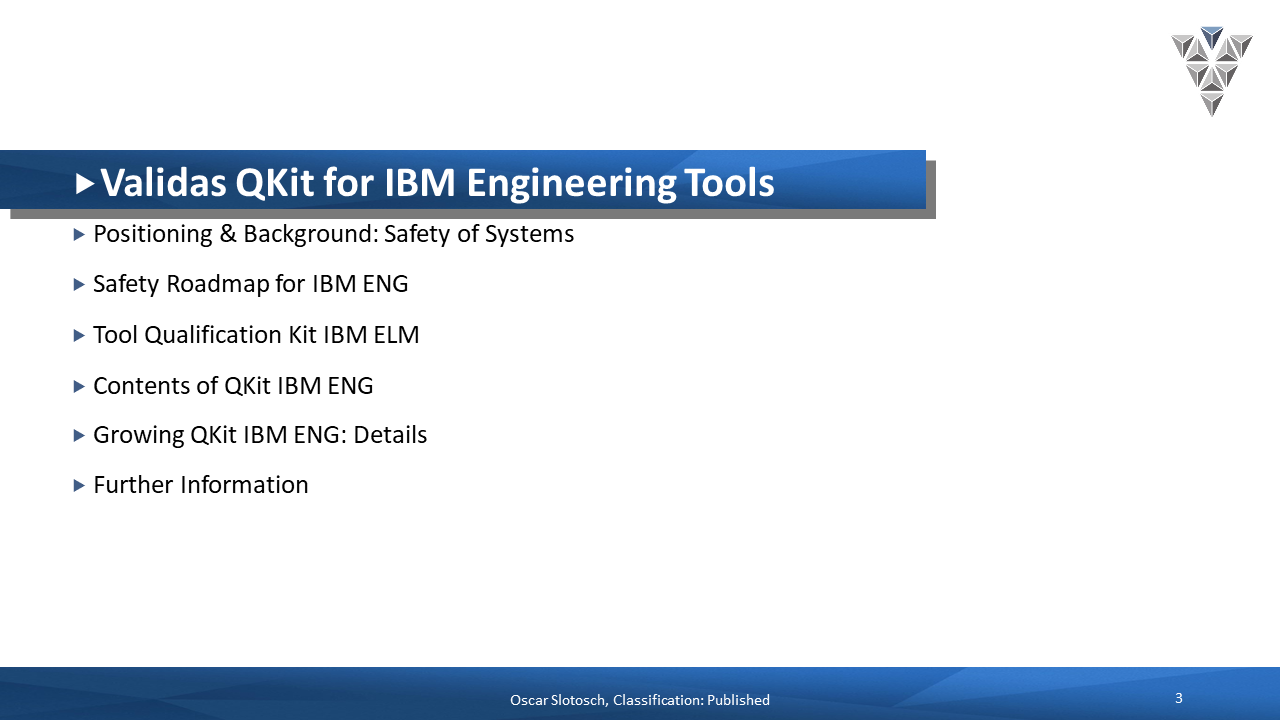
Task: Select 'Positioning & Background: Safety of Systems'
Action: click(333, 234)
